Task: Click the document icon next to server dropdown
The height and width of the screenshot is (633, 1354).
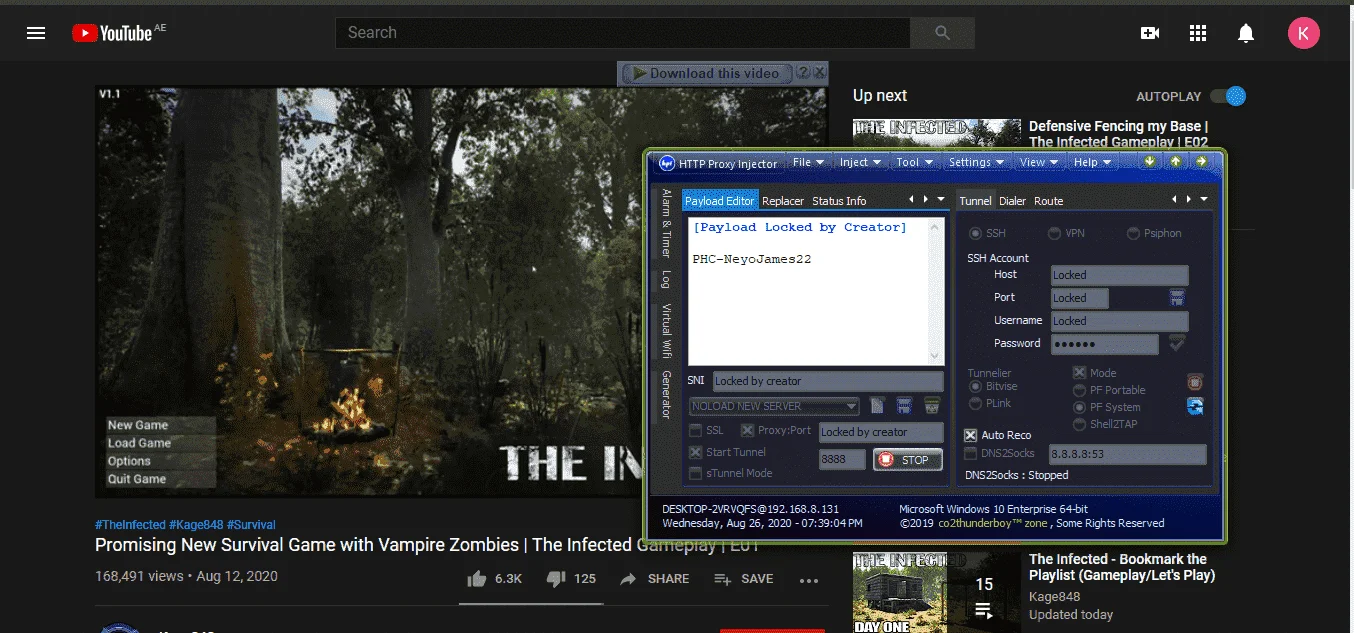Action: tap(878, 406)
